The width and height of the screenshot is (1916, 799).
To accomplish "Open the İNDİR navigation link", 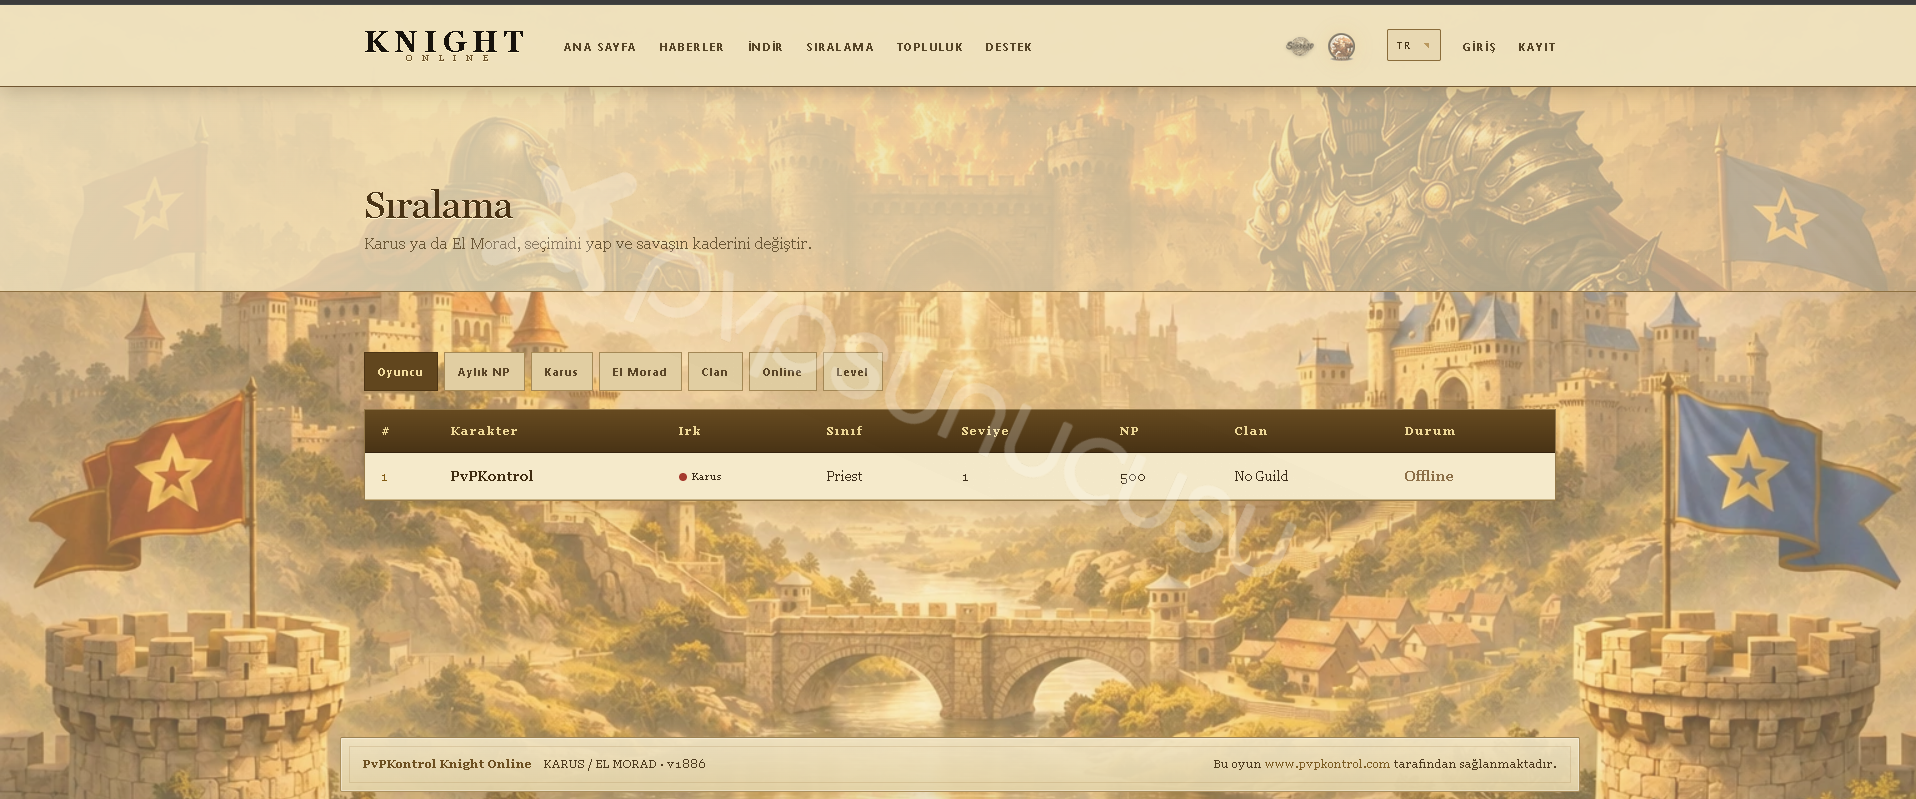I will [x=765, y=47].
